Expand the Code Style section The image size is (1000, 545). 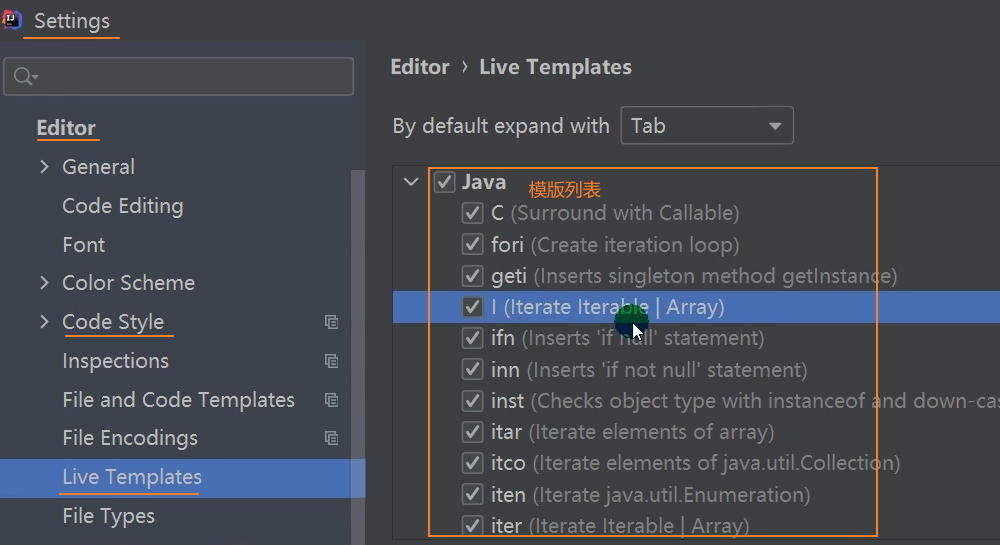[44, 322]
